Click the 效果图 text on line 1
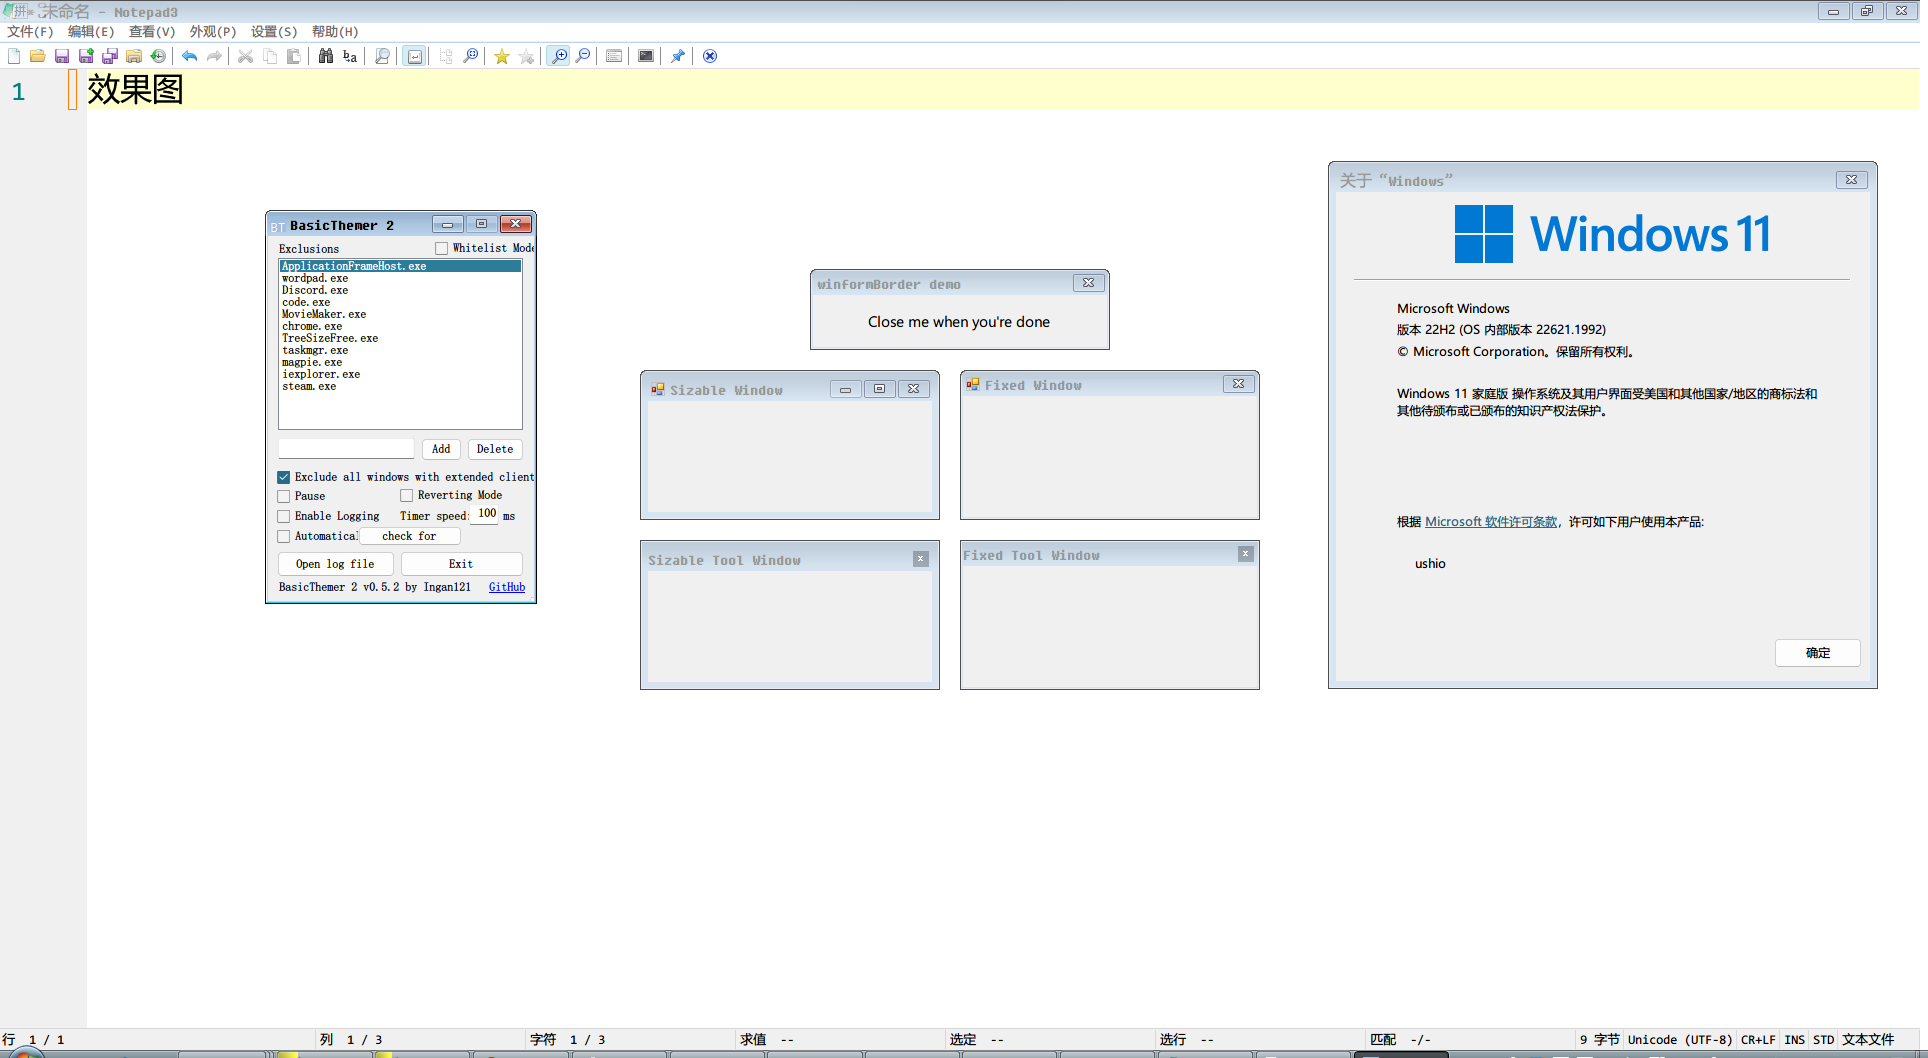This screenshot has width=1928, height=1058. 135,90
